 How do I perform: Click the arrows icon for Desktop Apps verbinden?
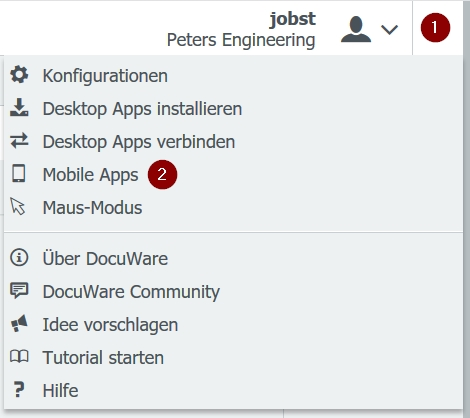click(x=19, y=141)
